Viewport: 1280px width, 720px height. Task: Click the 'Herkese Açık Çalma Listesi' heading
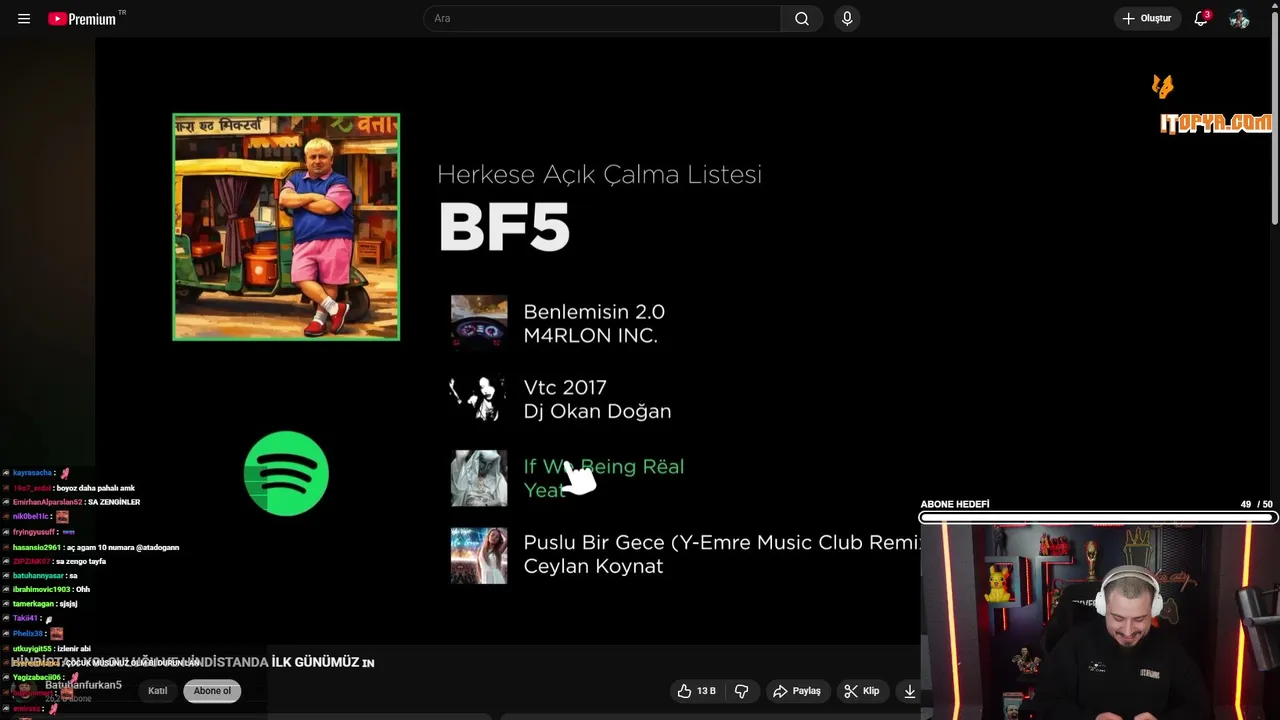click(599, 174)
